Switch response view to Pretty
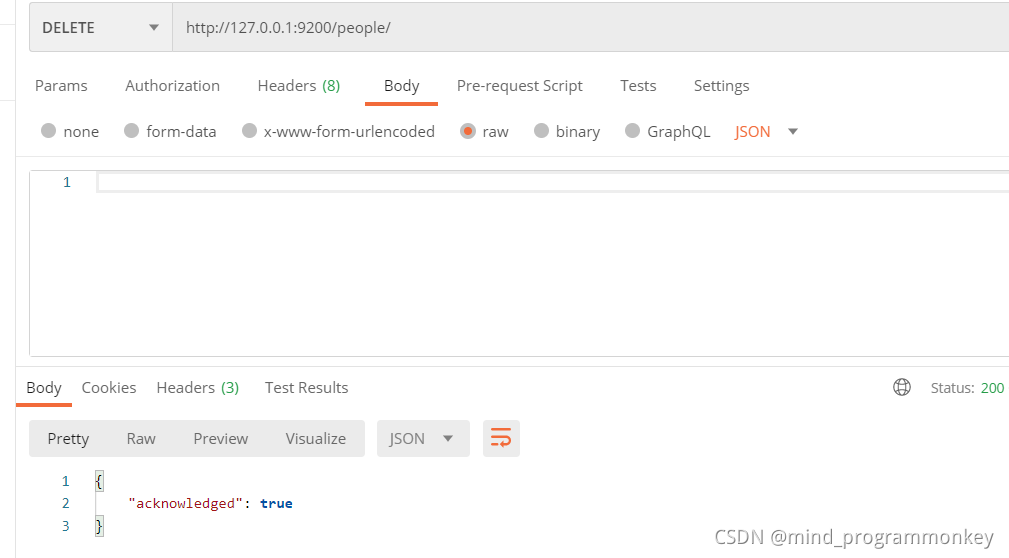The image size is (1009, 558). click(68, 438)
